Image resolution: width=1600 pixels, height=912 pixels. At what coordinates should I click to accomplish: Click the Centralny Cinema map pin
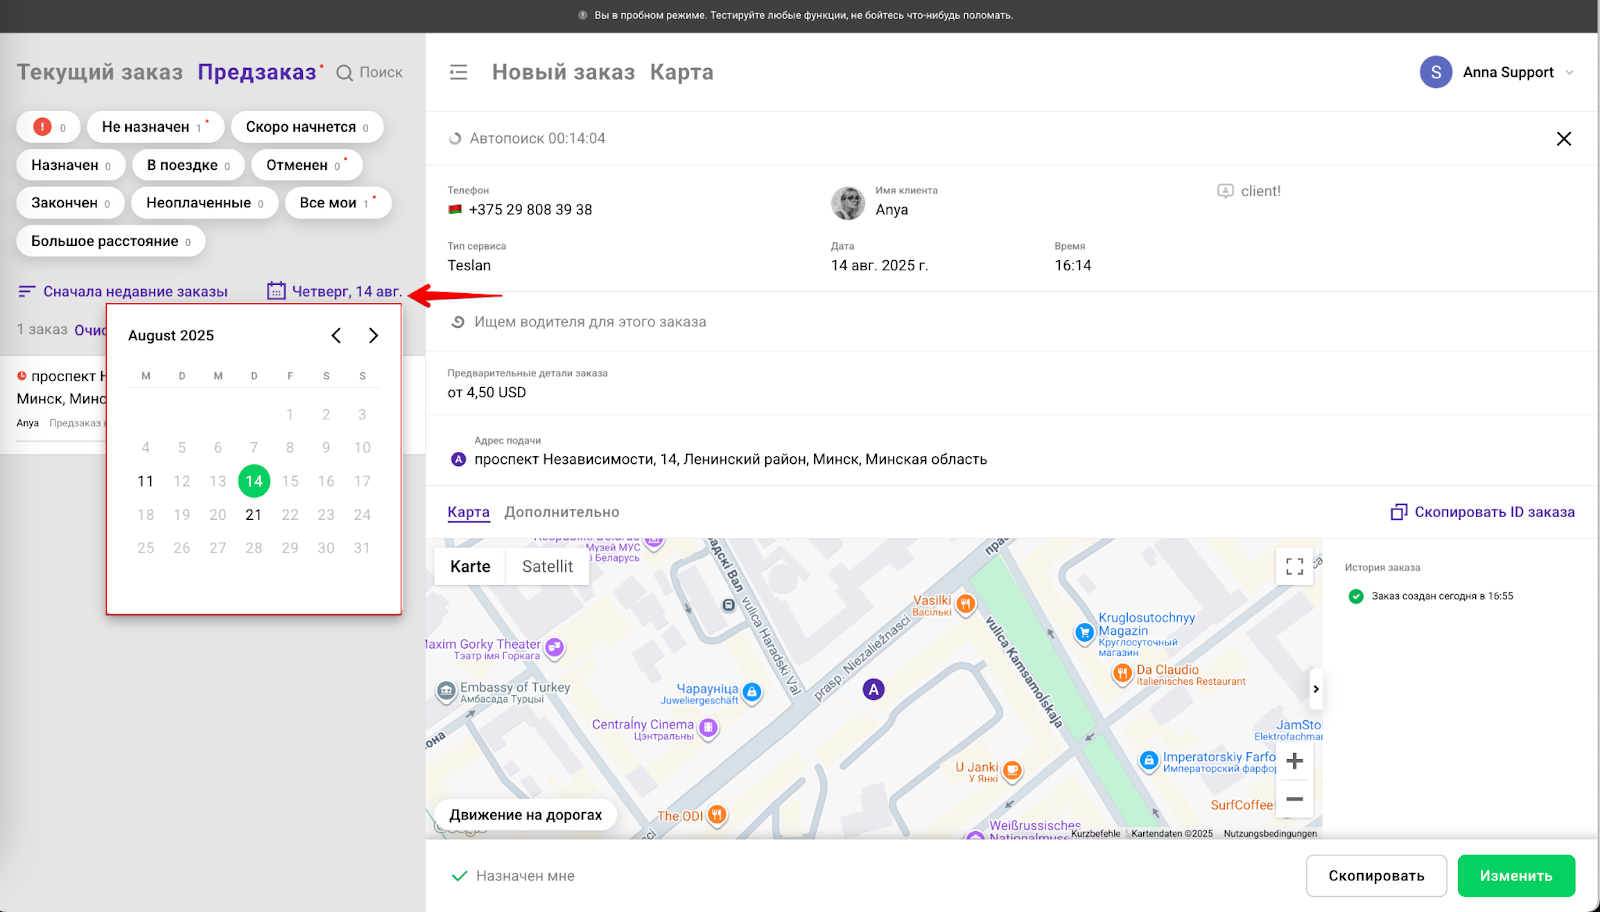pos(708,728)
